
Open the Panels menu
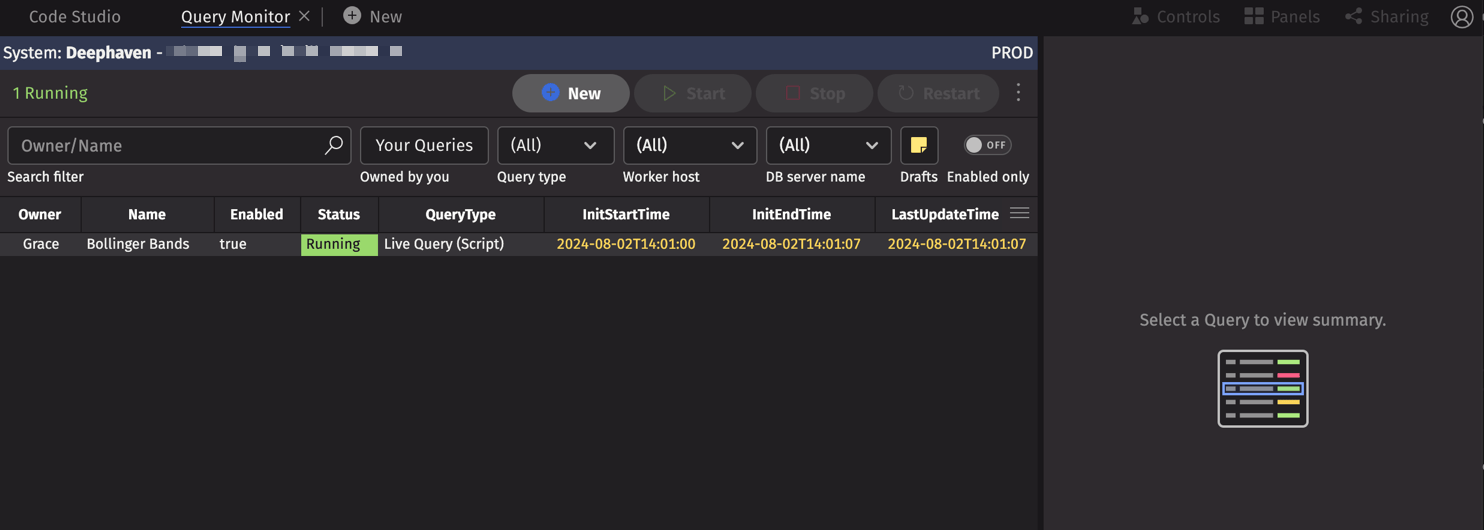[1282, 17]
